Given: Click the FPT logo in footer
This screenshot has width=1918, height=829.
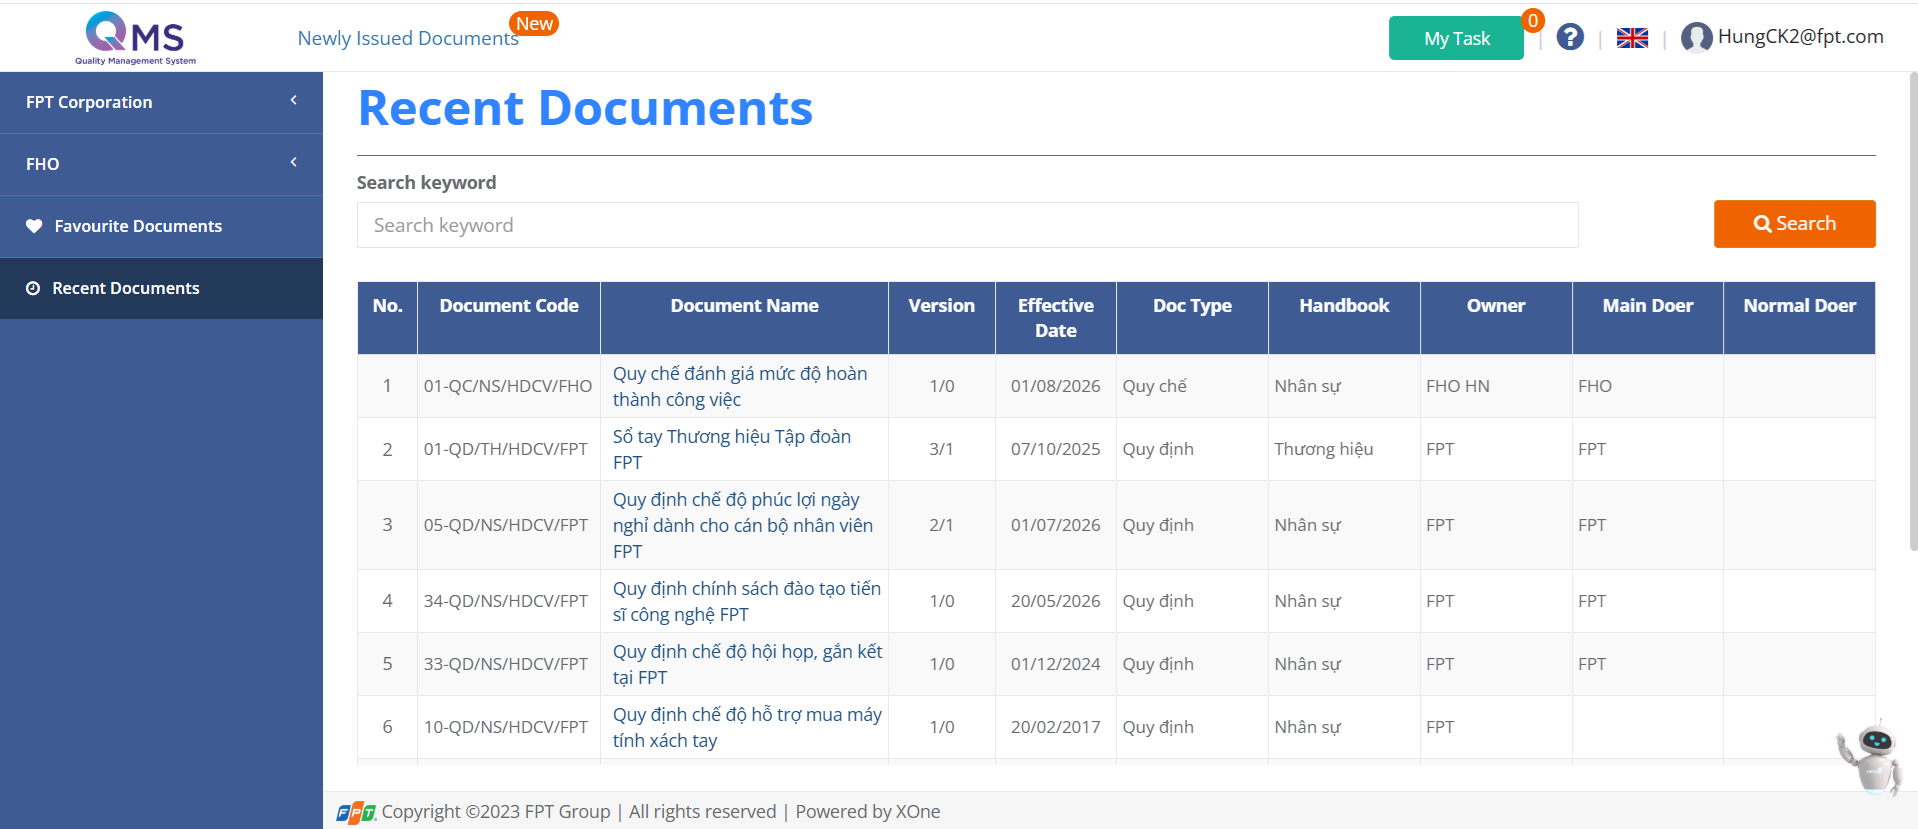Looking at the screenshot, I should point(356,812).
